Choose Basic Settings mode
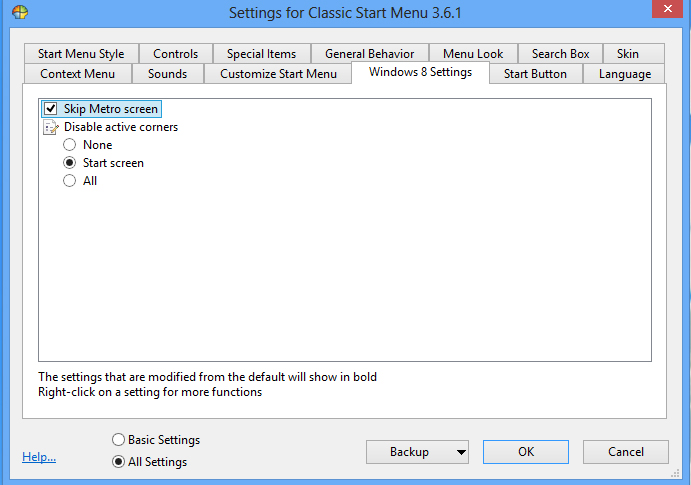 (118, 440)
